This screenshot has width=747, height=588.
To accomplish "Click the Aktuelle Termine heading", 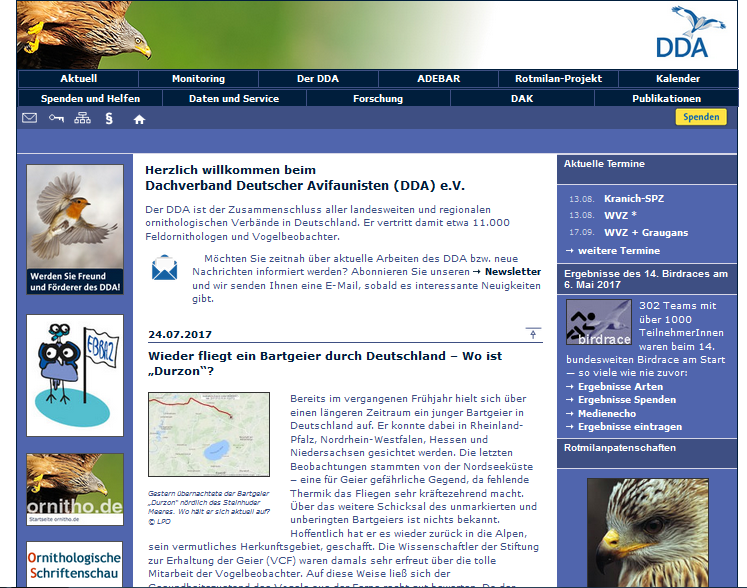I will 604,164.
